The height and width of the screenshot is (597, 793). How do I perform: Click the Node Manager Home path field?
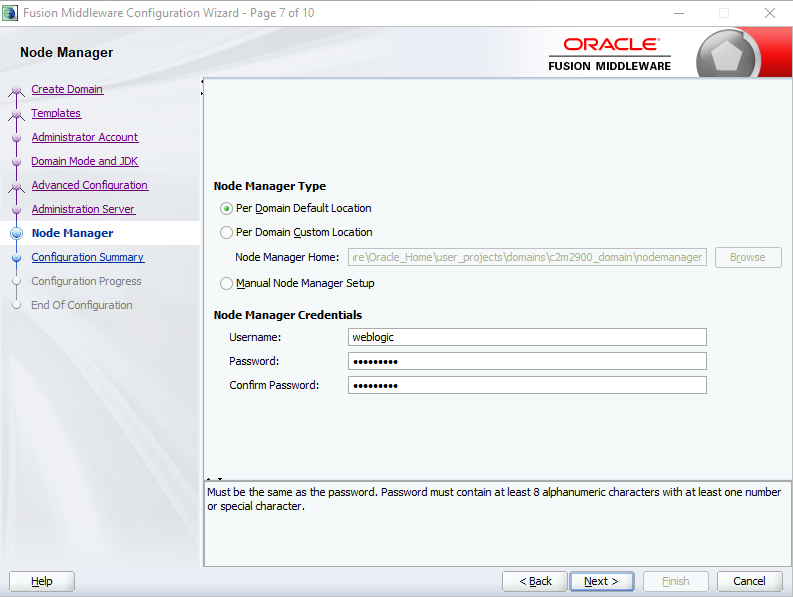click(527, 257)
